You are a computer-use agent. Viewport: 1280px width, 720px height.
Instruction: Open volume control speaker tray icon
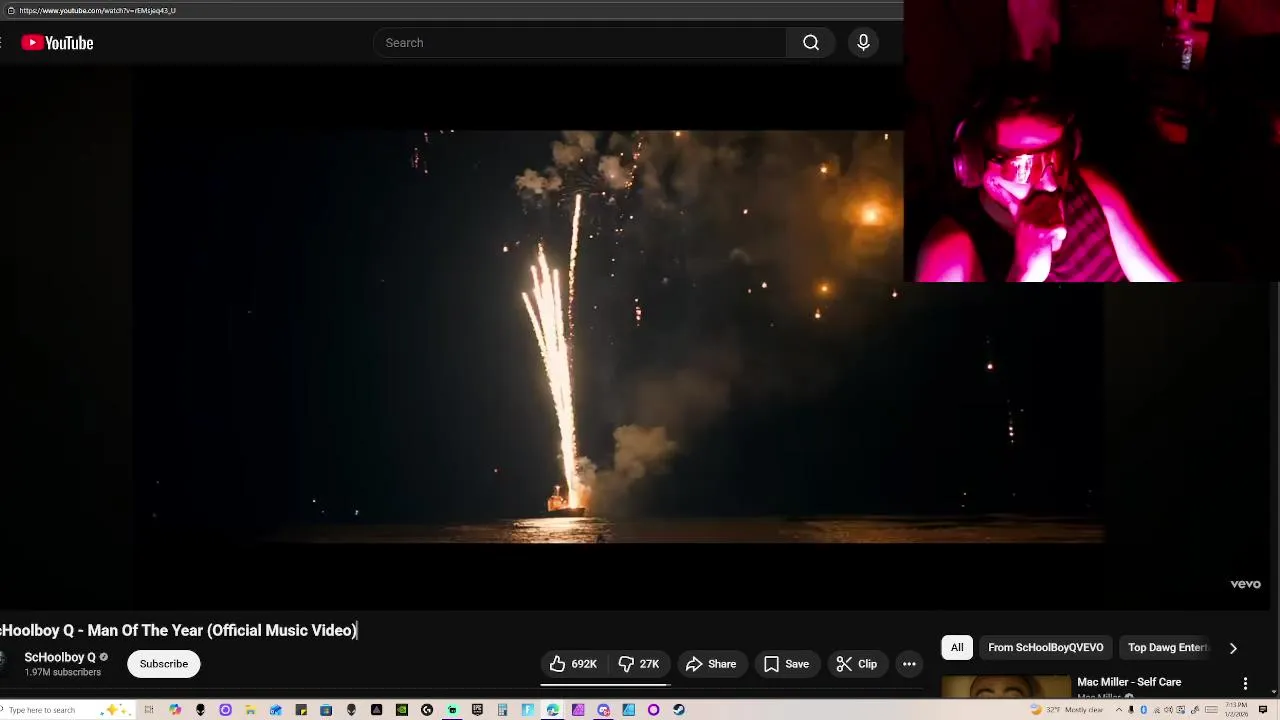(1168, 710)
